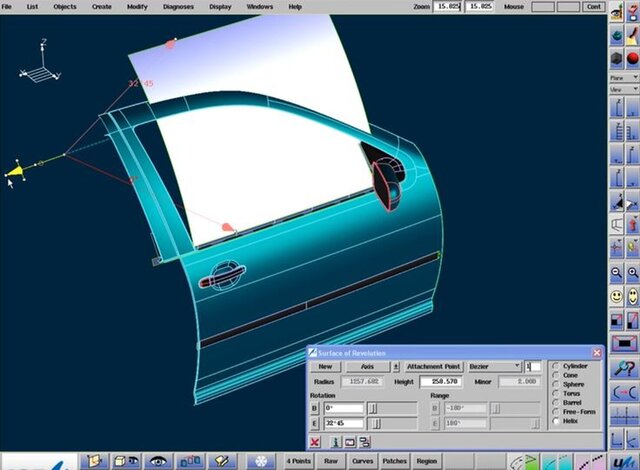Click the Rotation B slider handle
The width and height of the screenshot is (640, 470).
click(x=373, y=408)
